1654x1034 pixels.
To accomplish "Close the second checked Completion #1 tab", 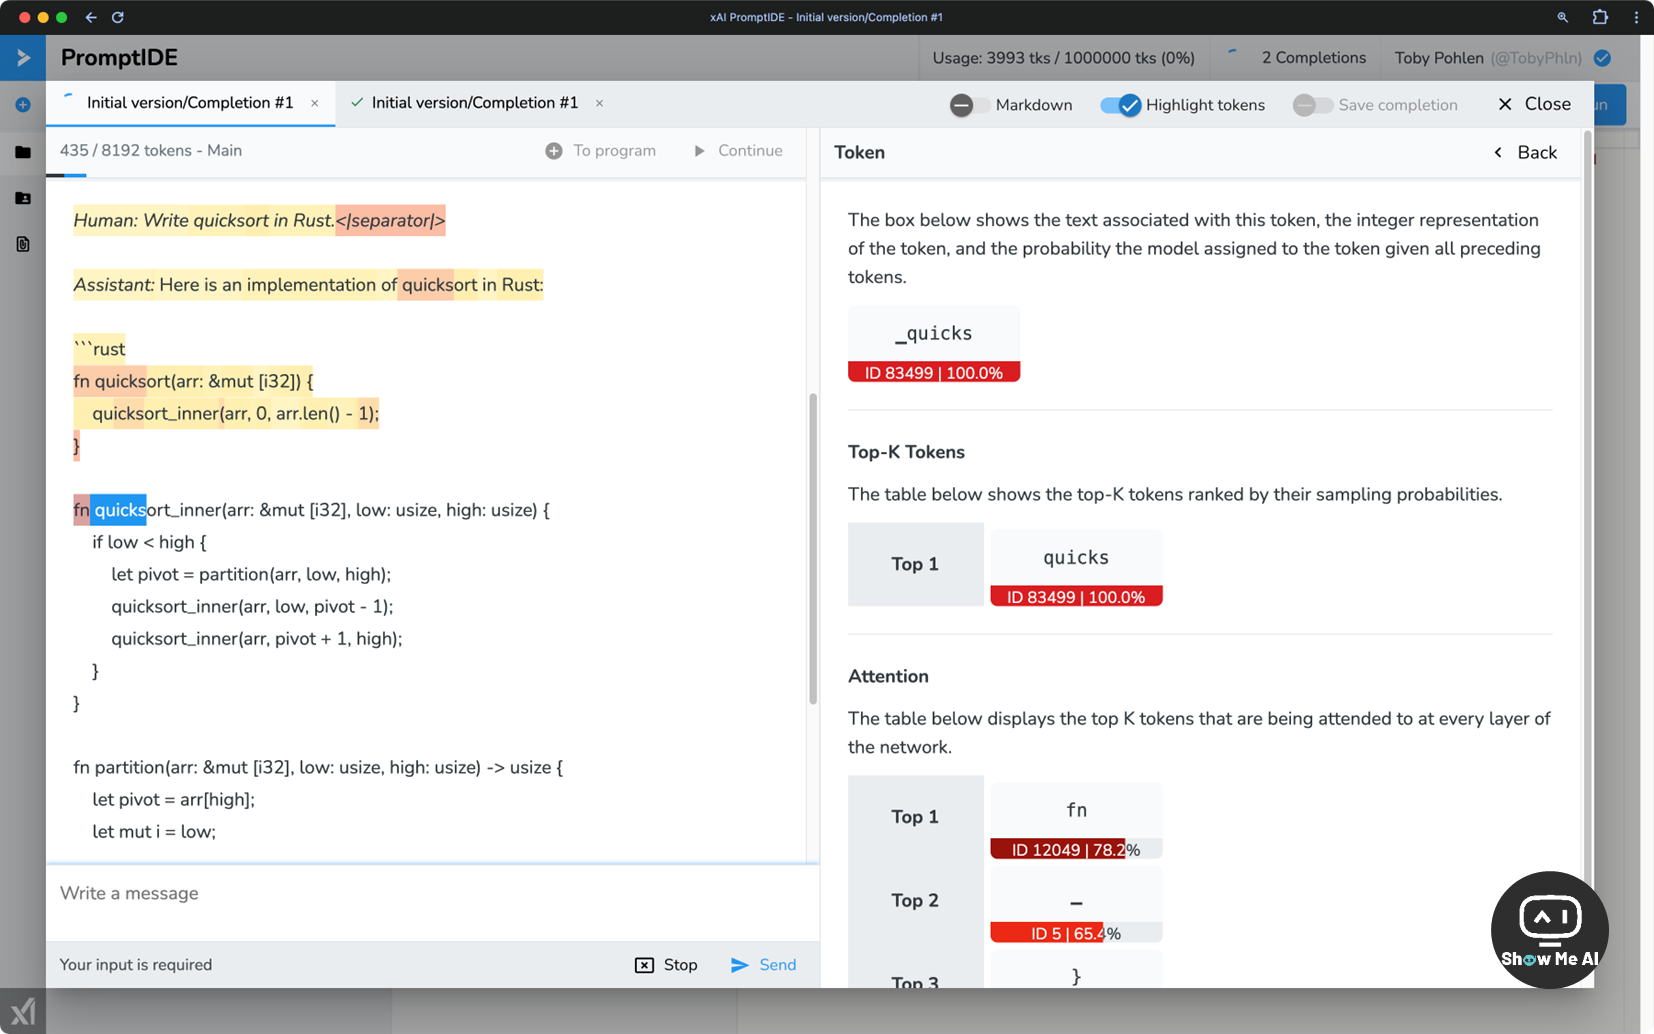I will tap(599, 103).
